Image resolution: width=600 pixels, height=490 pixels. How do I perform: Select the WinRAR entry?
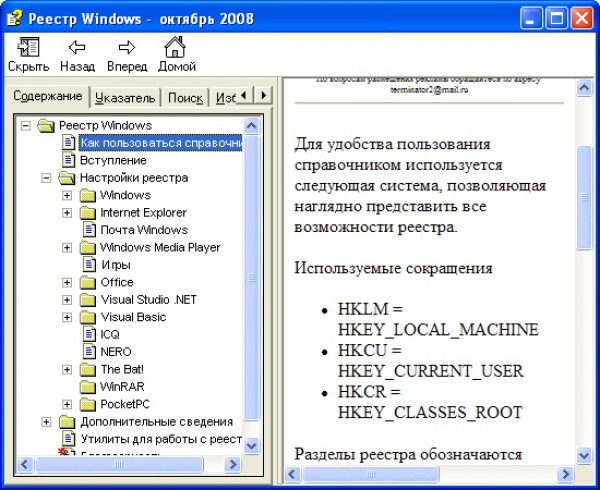point(122,387)
